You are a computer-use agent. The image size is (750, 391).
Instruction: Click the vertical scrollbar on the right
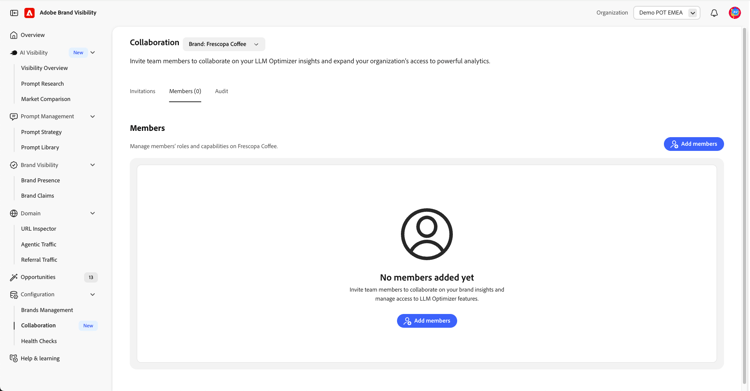click(744, 206)
